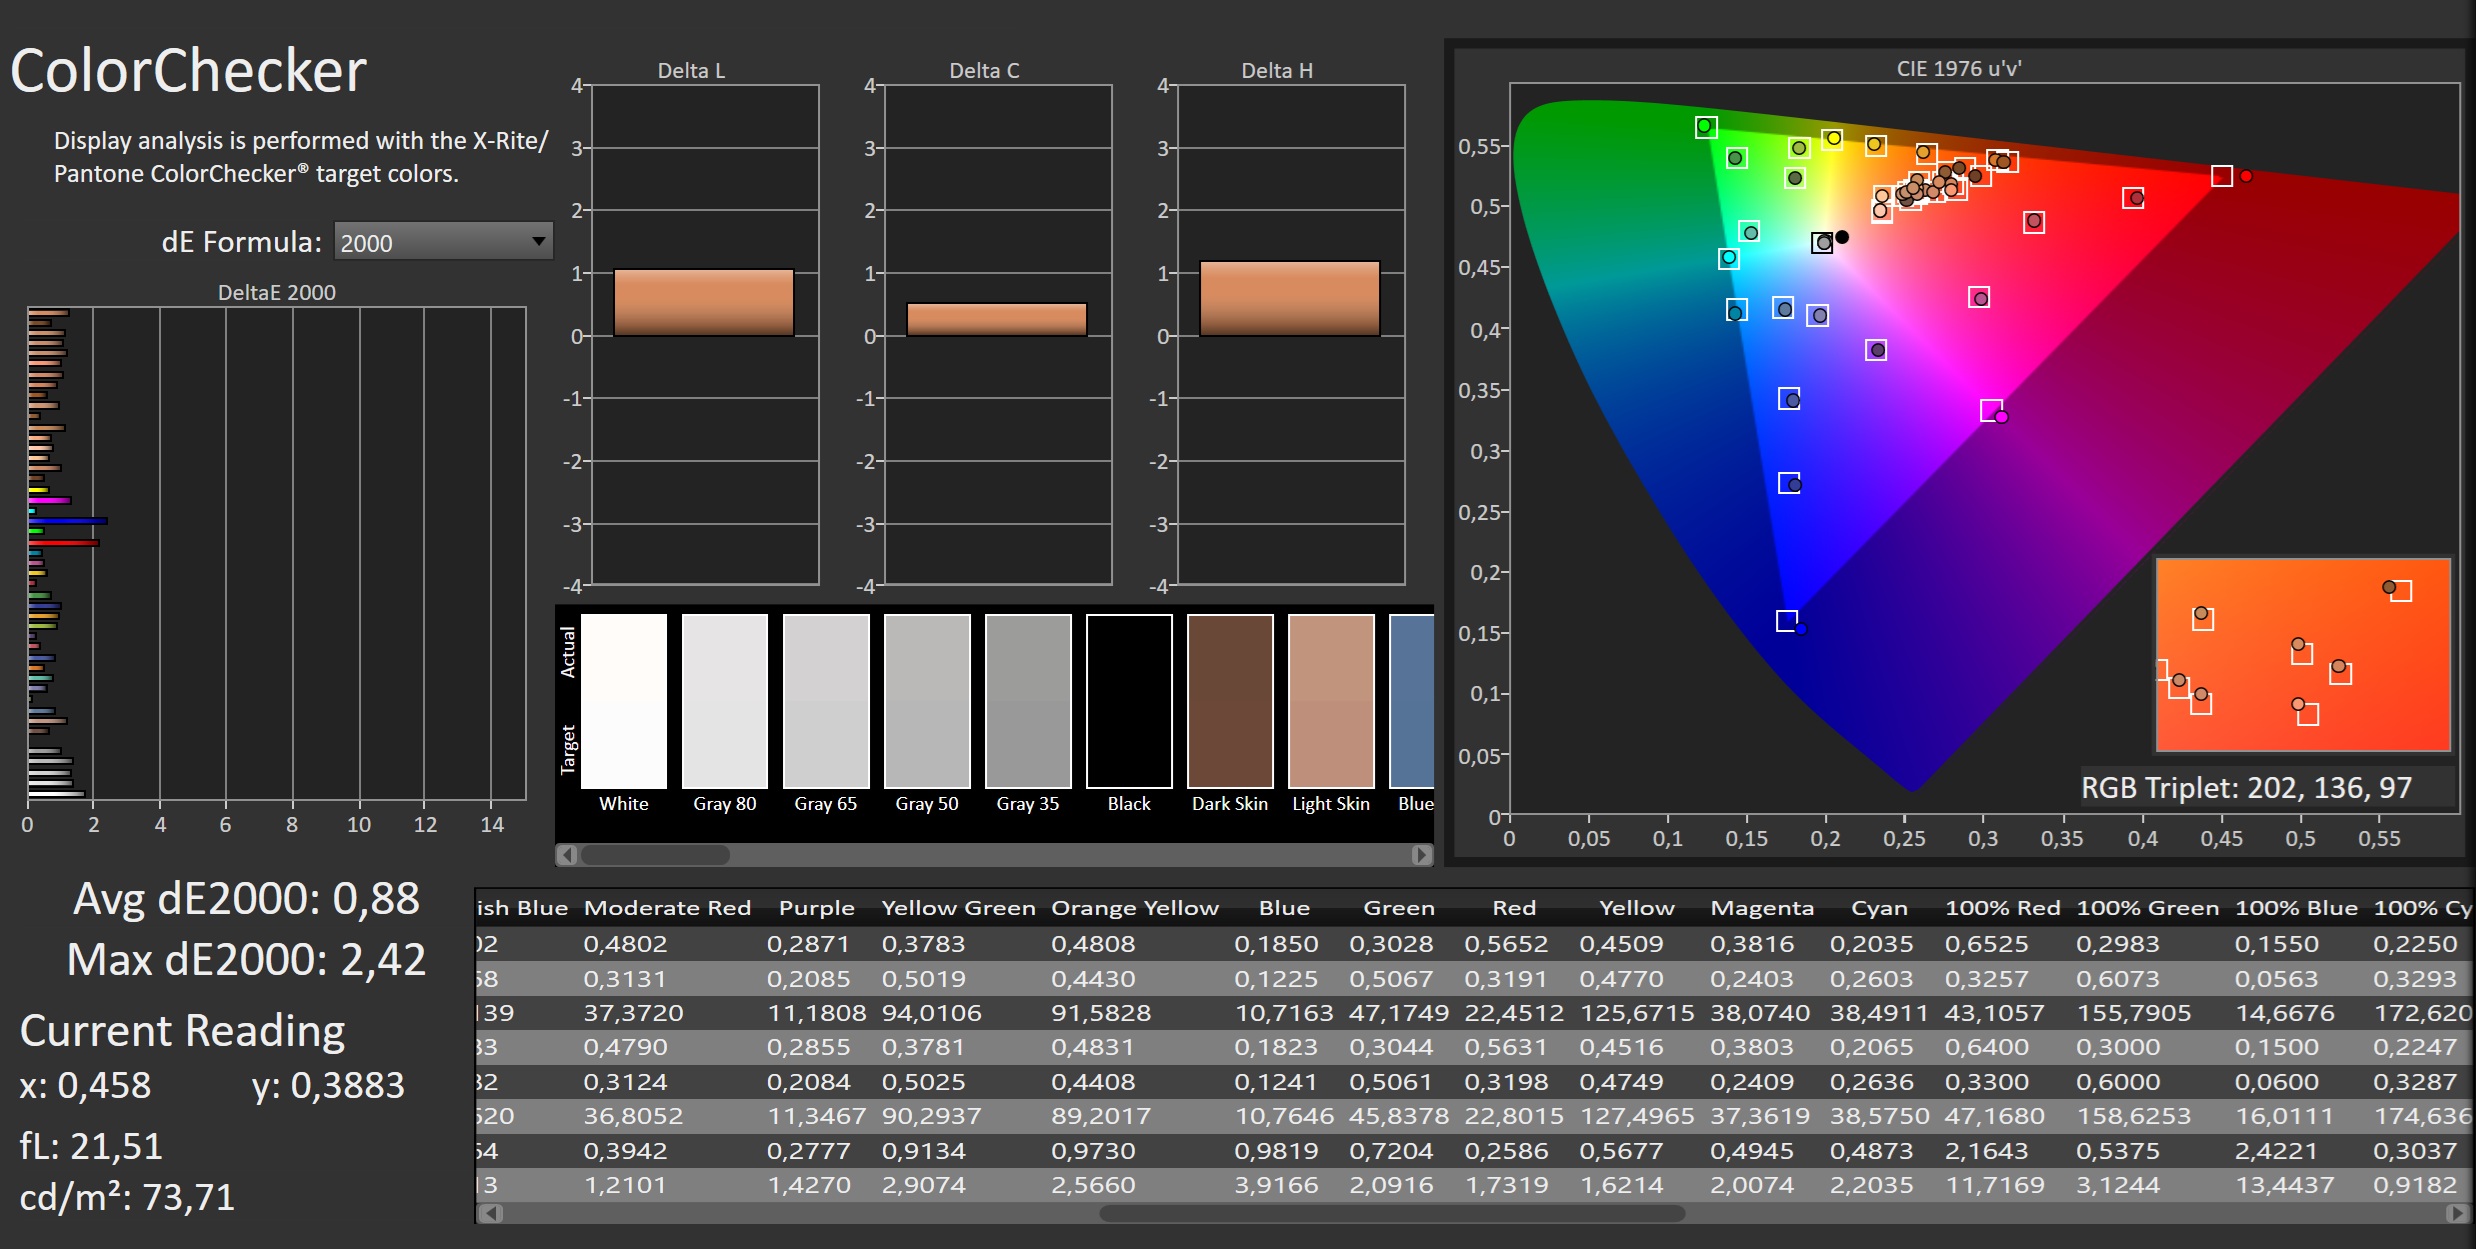Select the Dark Skin swatch

point(1230,700)
